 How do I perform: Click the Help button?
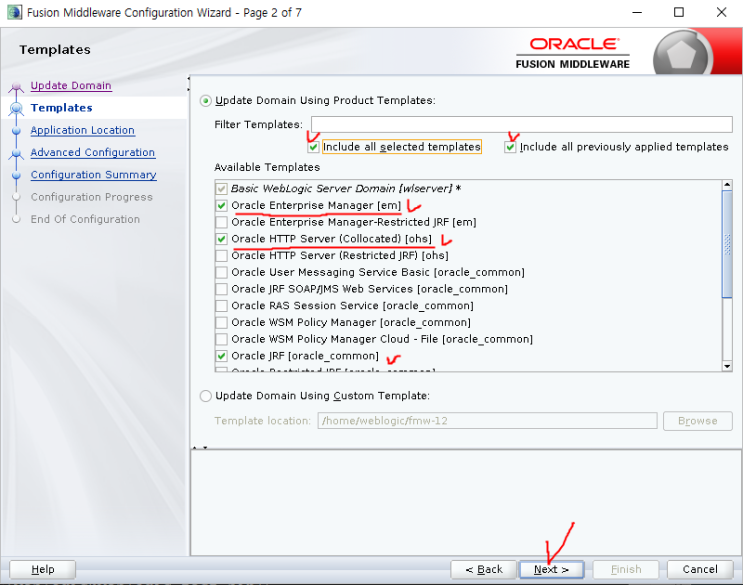tap(43, 569)
